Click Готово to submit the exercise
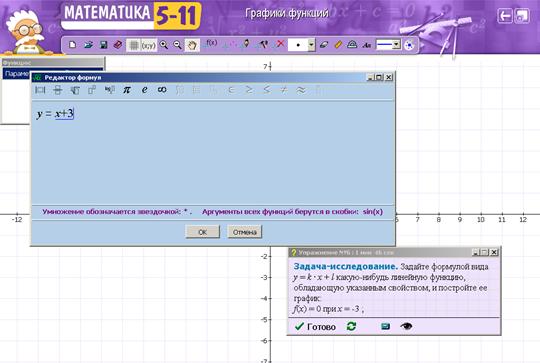This screenshot has width=540, height=363. click(x=315, y=326)
